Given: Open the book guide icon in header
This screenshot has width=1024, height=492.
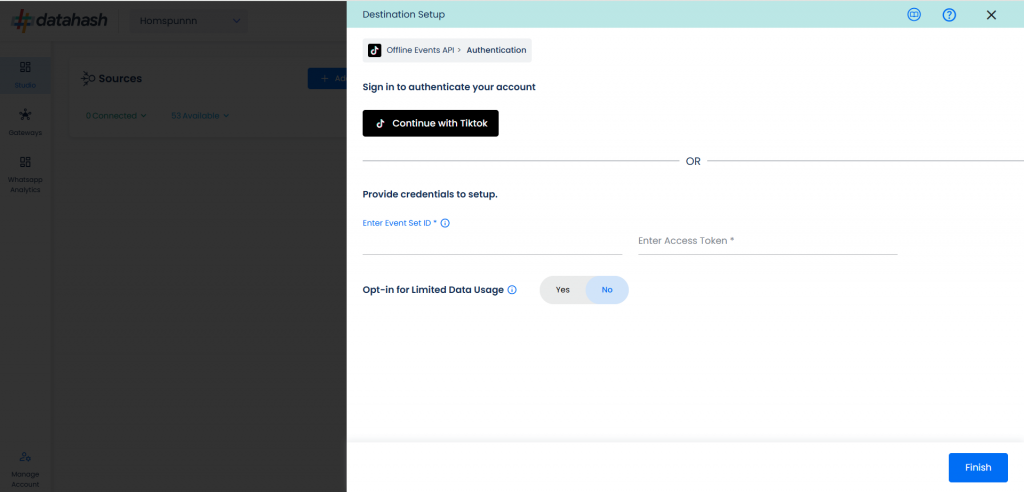Looking at the screenshot, I should [914, 14].
